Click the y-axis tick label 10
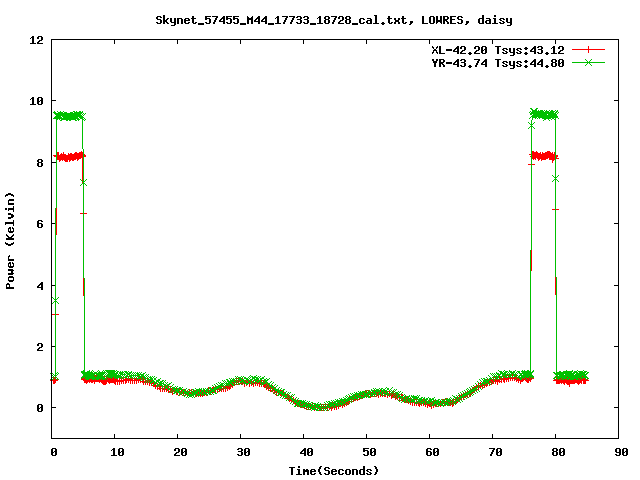The image size is (640, 480). click(x=36, y=101)
